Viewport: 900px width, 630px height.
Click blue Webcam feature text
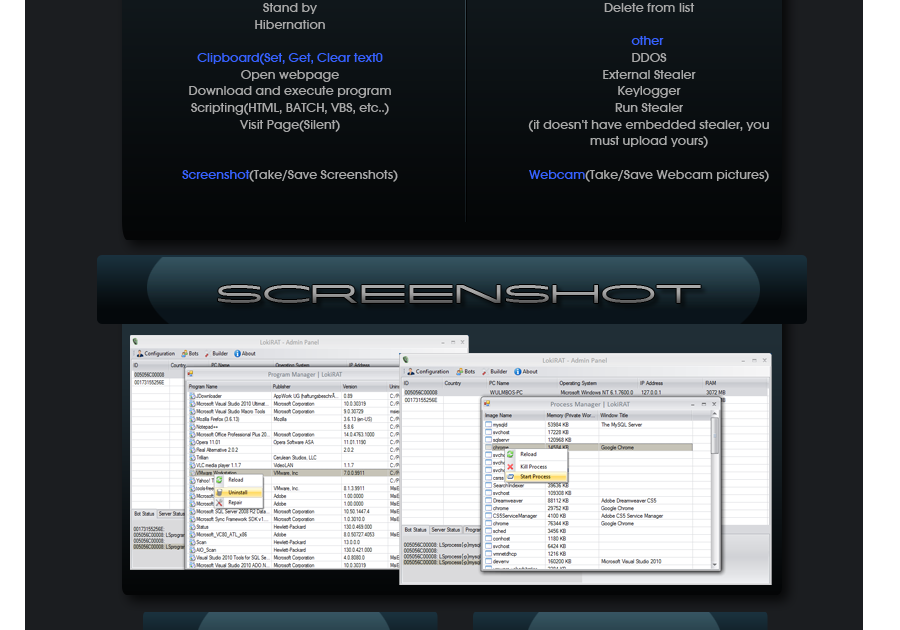coord(557,175)
